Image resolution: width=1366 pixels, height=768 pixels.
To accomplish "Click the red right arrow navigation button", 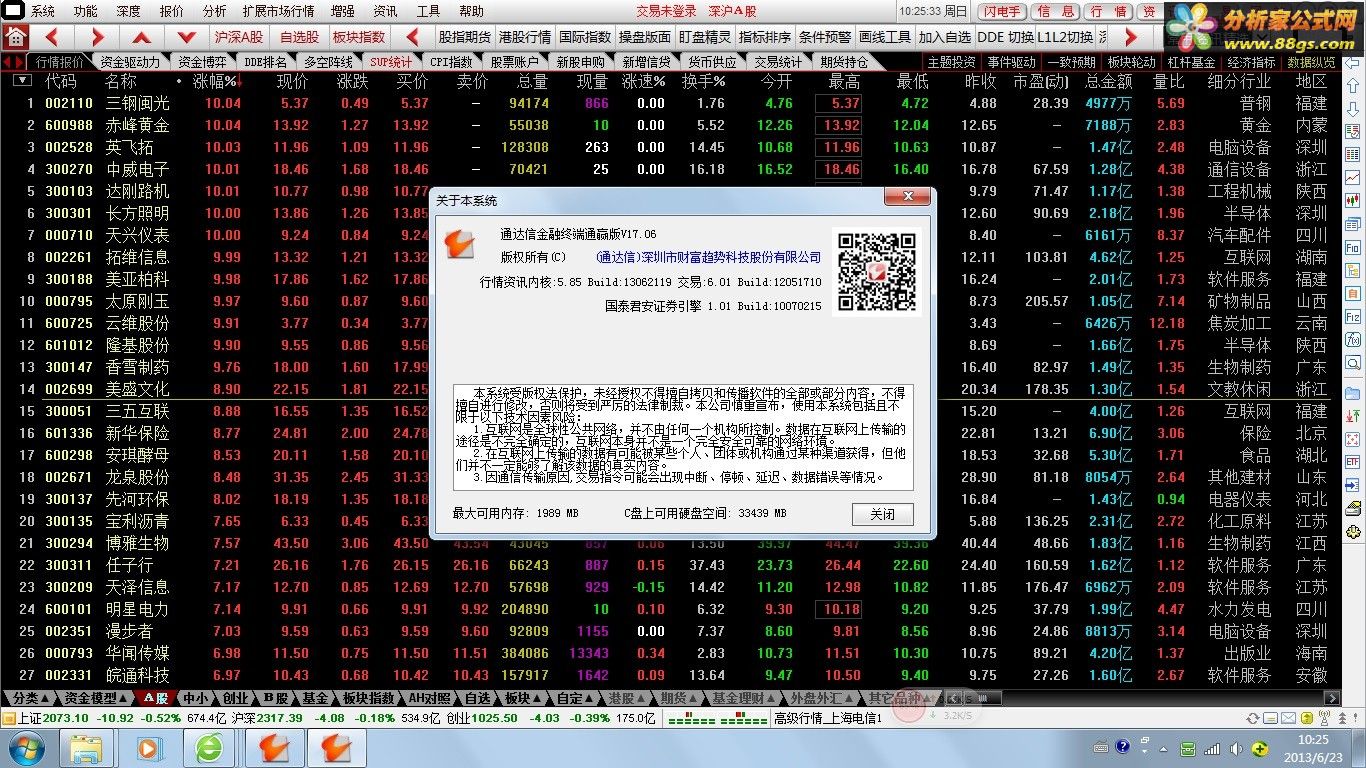I will [98, 37].
